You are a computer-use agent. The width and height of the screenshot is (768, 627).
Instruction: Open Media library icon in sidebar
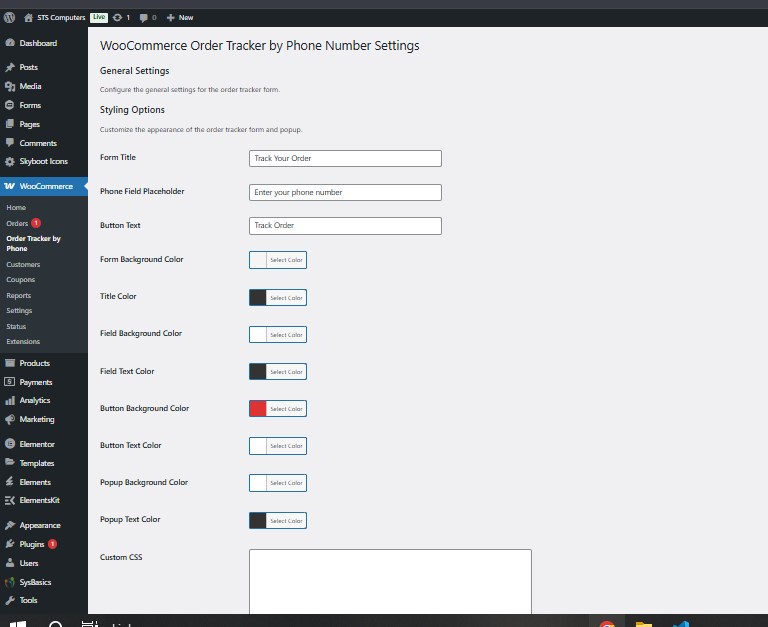[x=10, y=86]
